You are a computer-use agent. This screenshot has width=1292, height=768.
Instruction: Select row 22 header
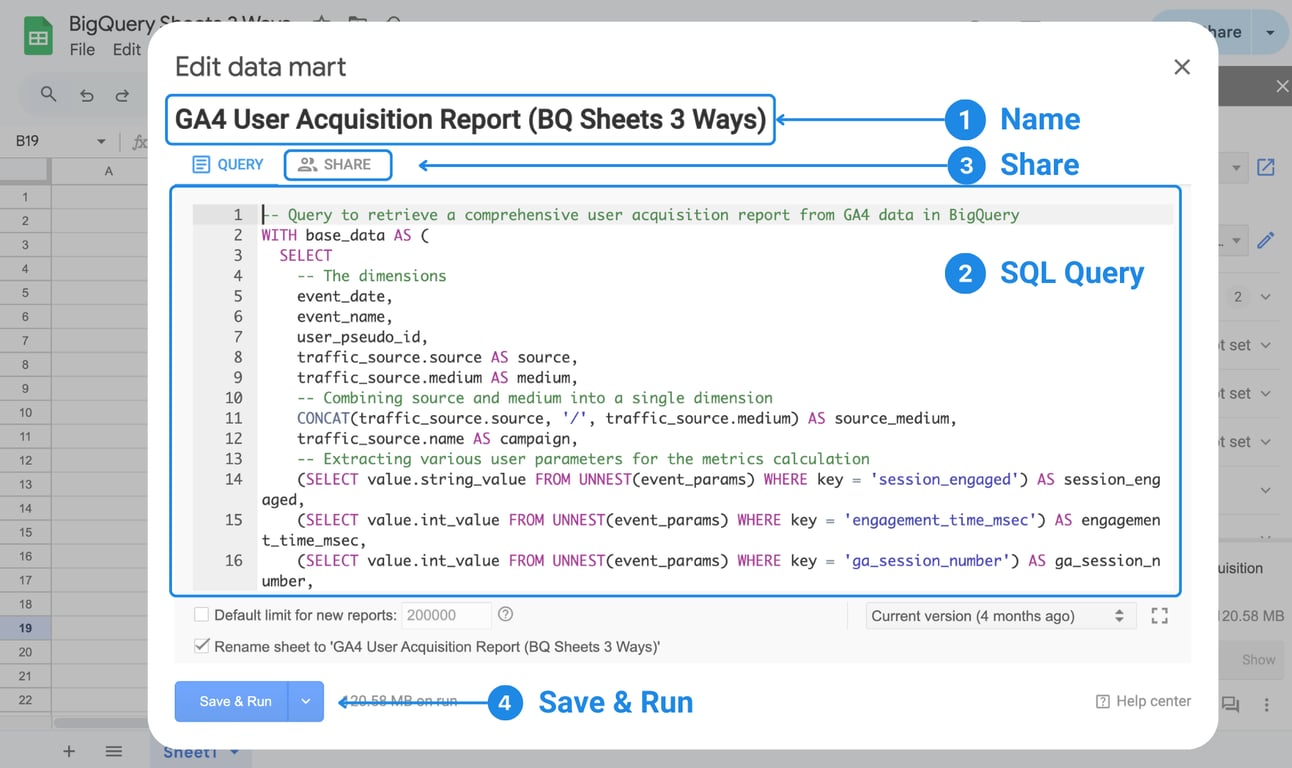25,700
